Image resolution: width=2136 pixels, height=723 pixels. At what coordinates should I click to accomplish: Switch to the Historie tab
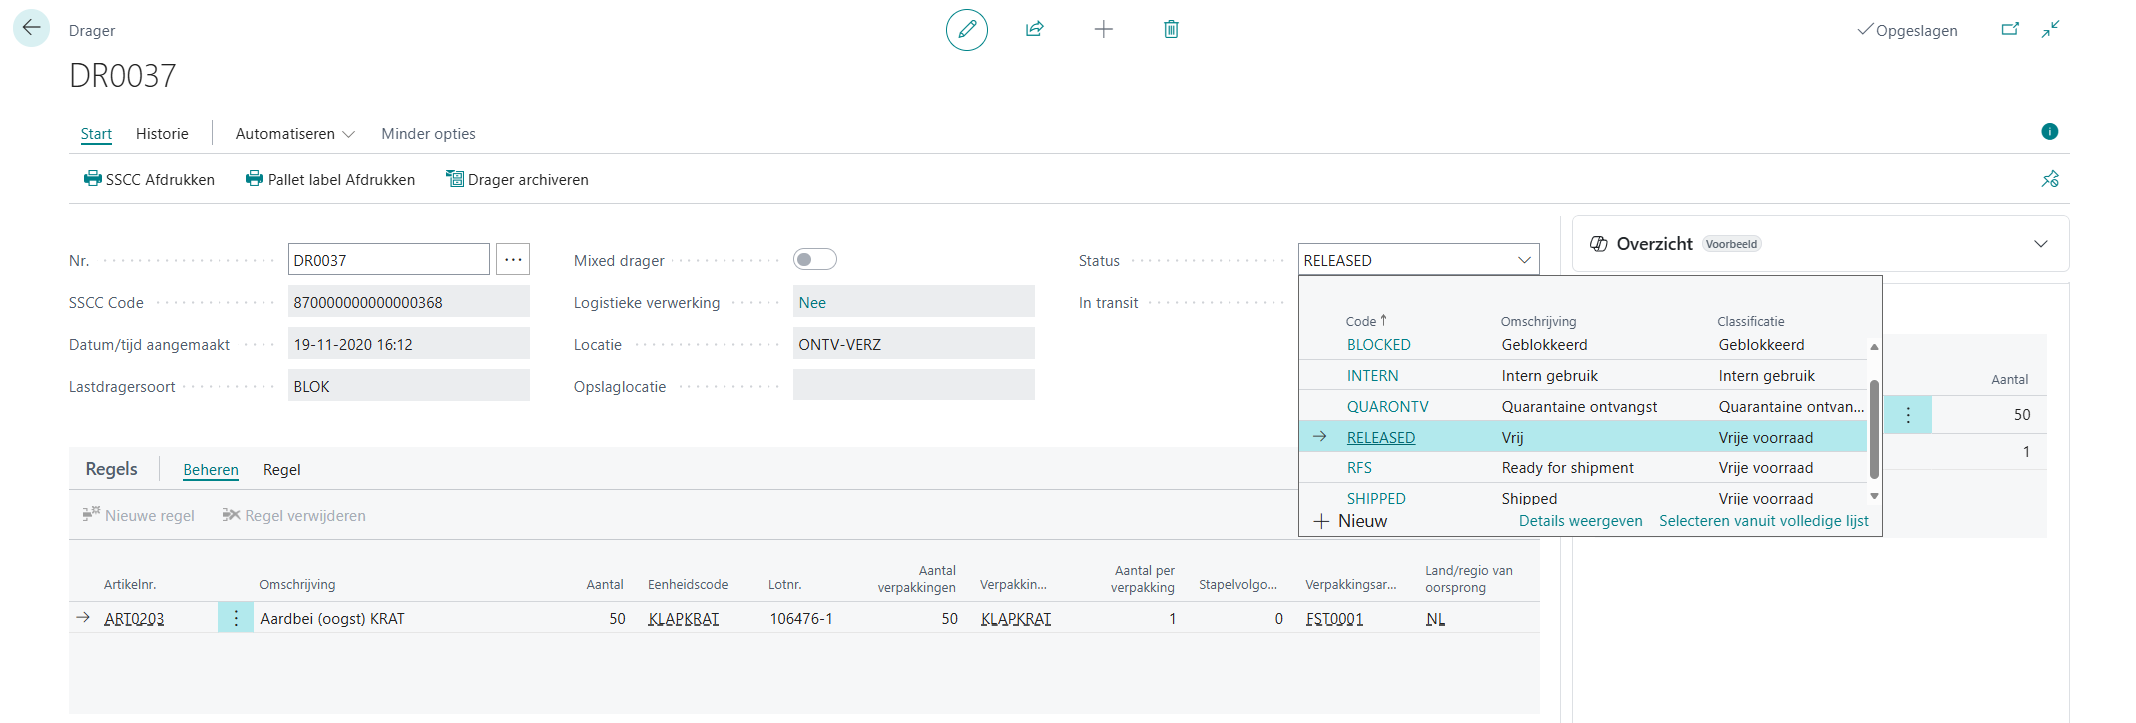click(x=162, y=134)
